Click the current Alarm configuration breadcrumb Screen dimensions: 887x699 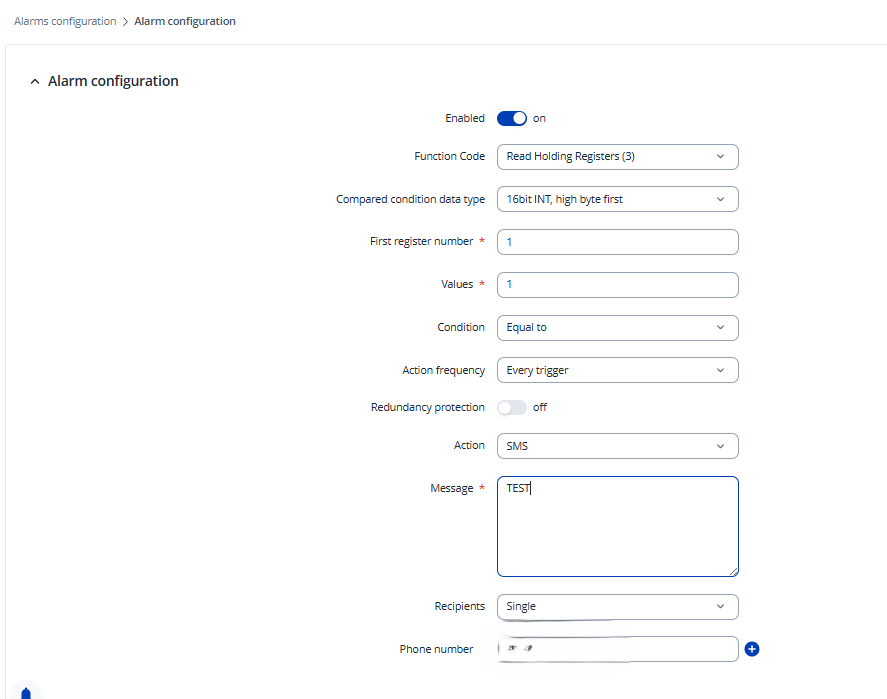pyautogui.click(x=185, y=21)
